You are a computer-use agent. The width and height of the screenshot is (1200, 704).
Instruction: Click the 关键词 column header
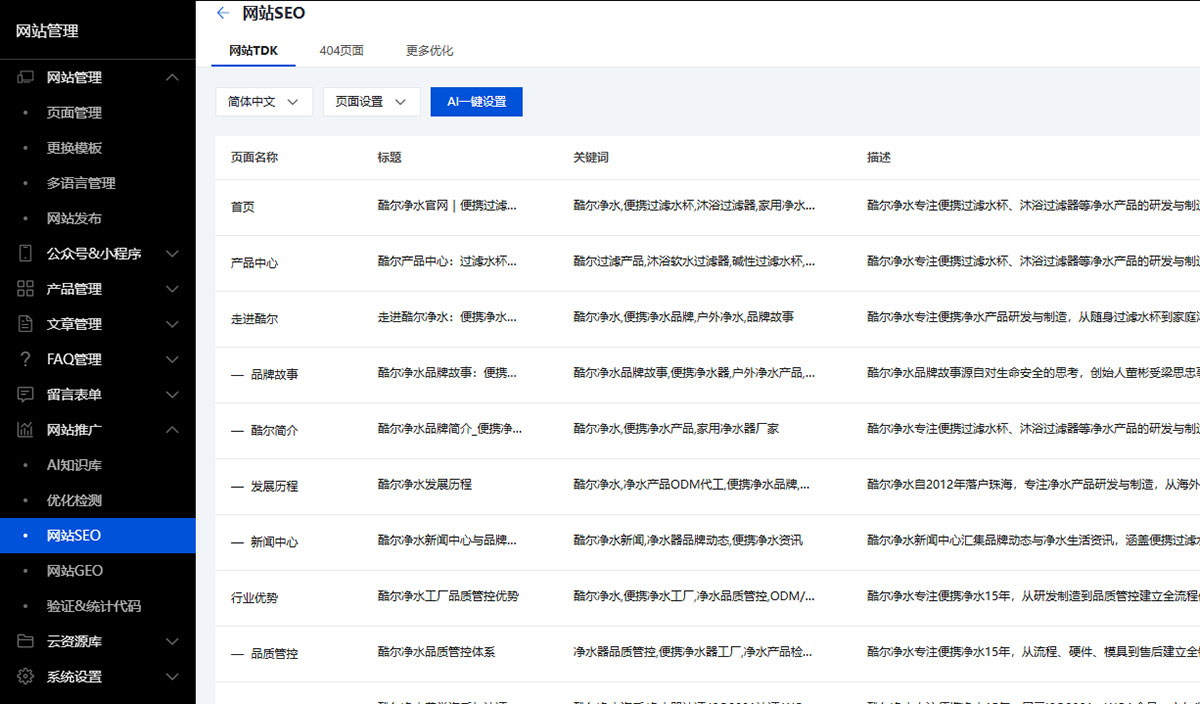[591, 158]
